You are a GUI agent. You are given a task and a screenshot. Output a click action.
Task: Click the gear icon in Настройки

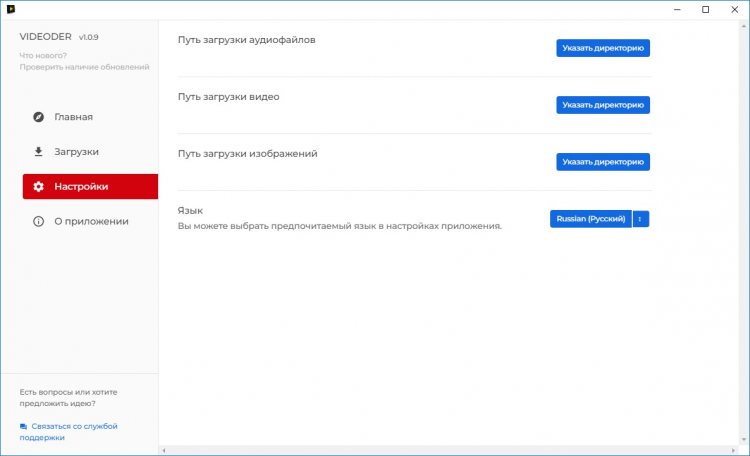38,187
